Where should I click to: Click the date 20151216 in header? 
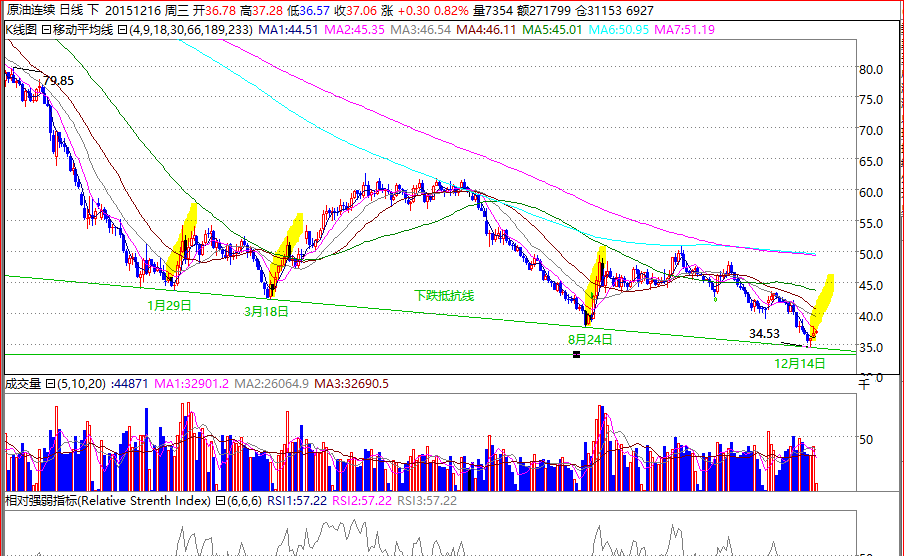click(133, 10)
